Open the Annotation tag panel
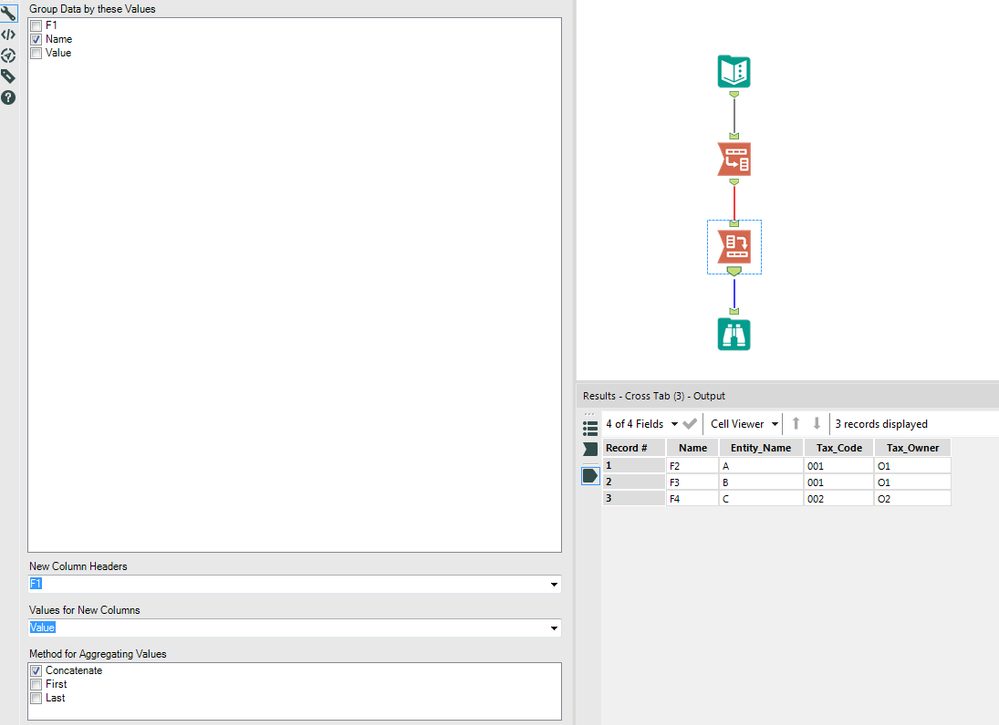 click(9, 76)
